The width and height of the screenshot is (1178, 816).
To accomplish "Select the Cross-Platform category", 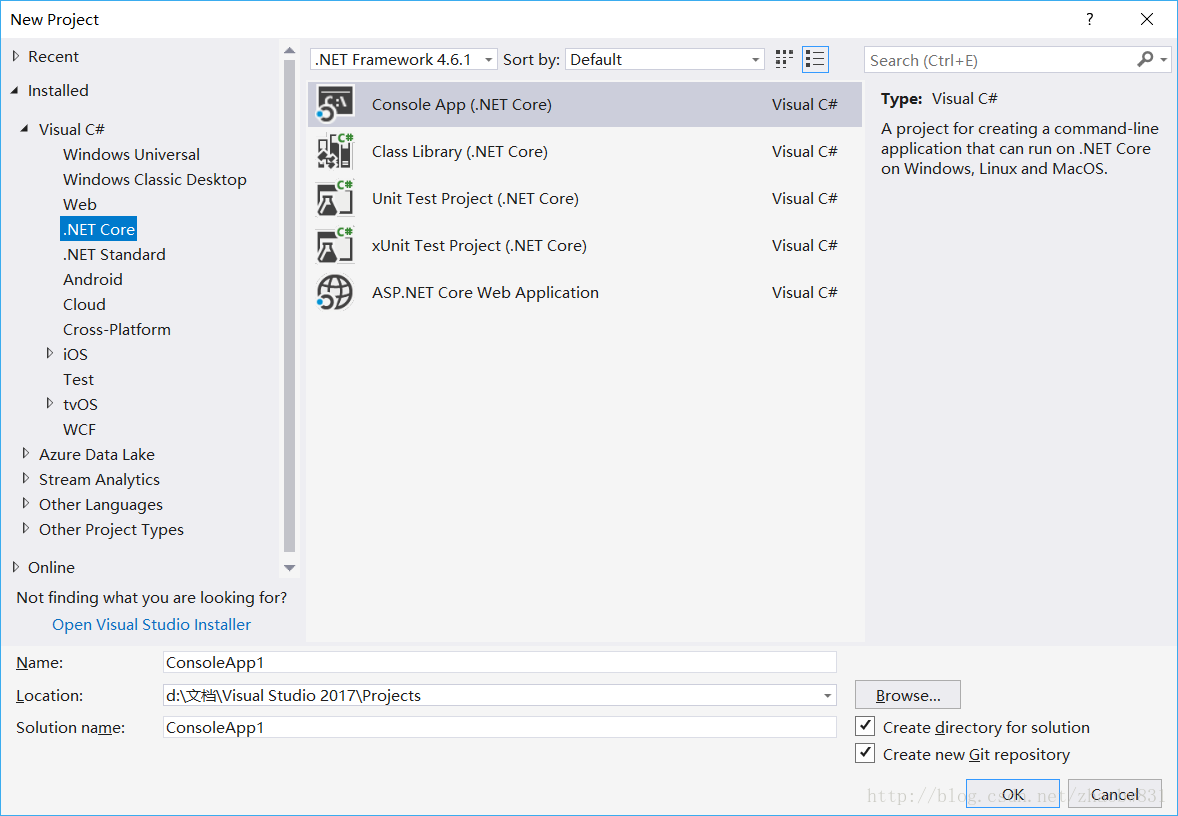I will pos(116,329).
